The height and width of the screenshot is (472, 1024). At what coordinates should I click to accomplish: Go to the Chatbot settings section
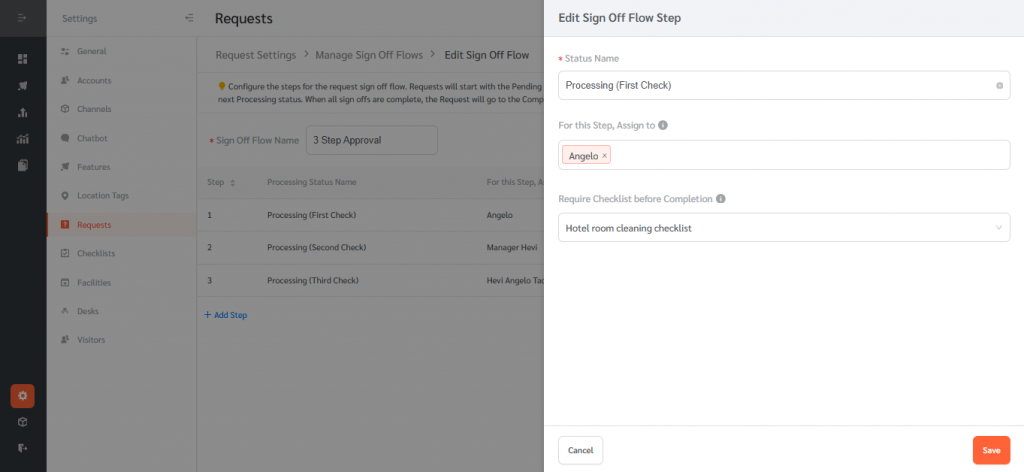click(91, 138)
